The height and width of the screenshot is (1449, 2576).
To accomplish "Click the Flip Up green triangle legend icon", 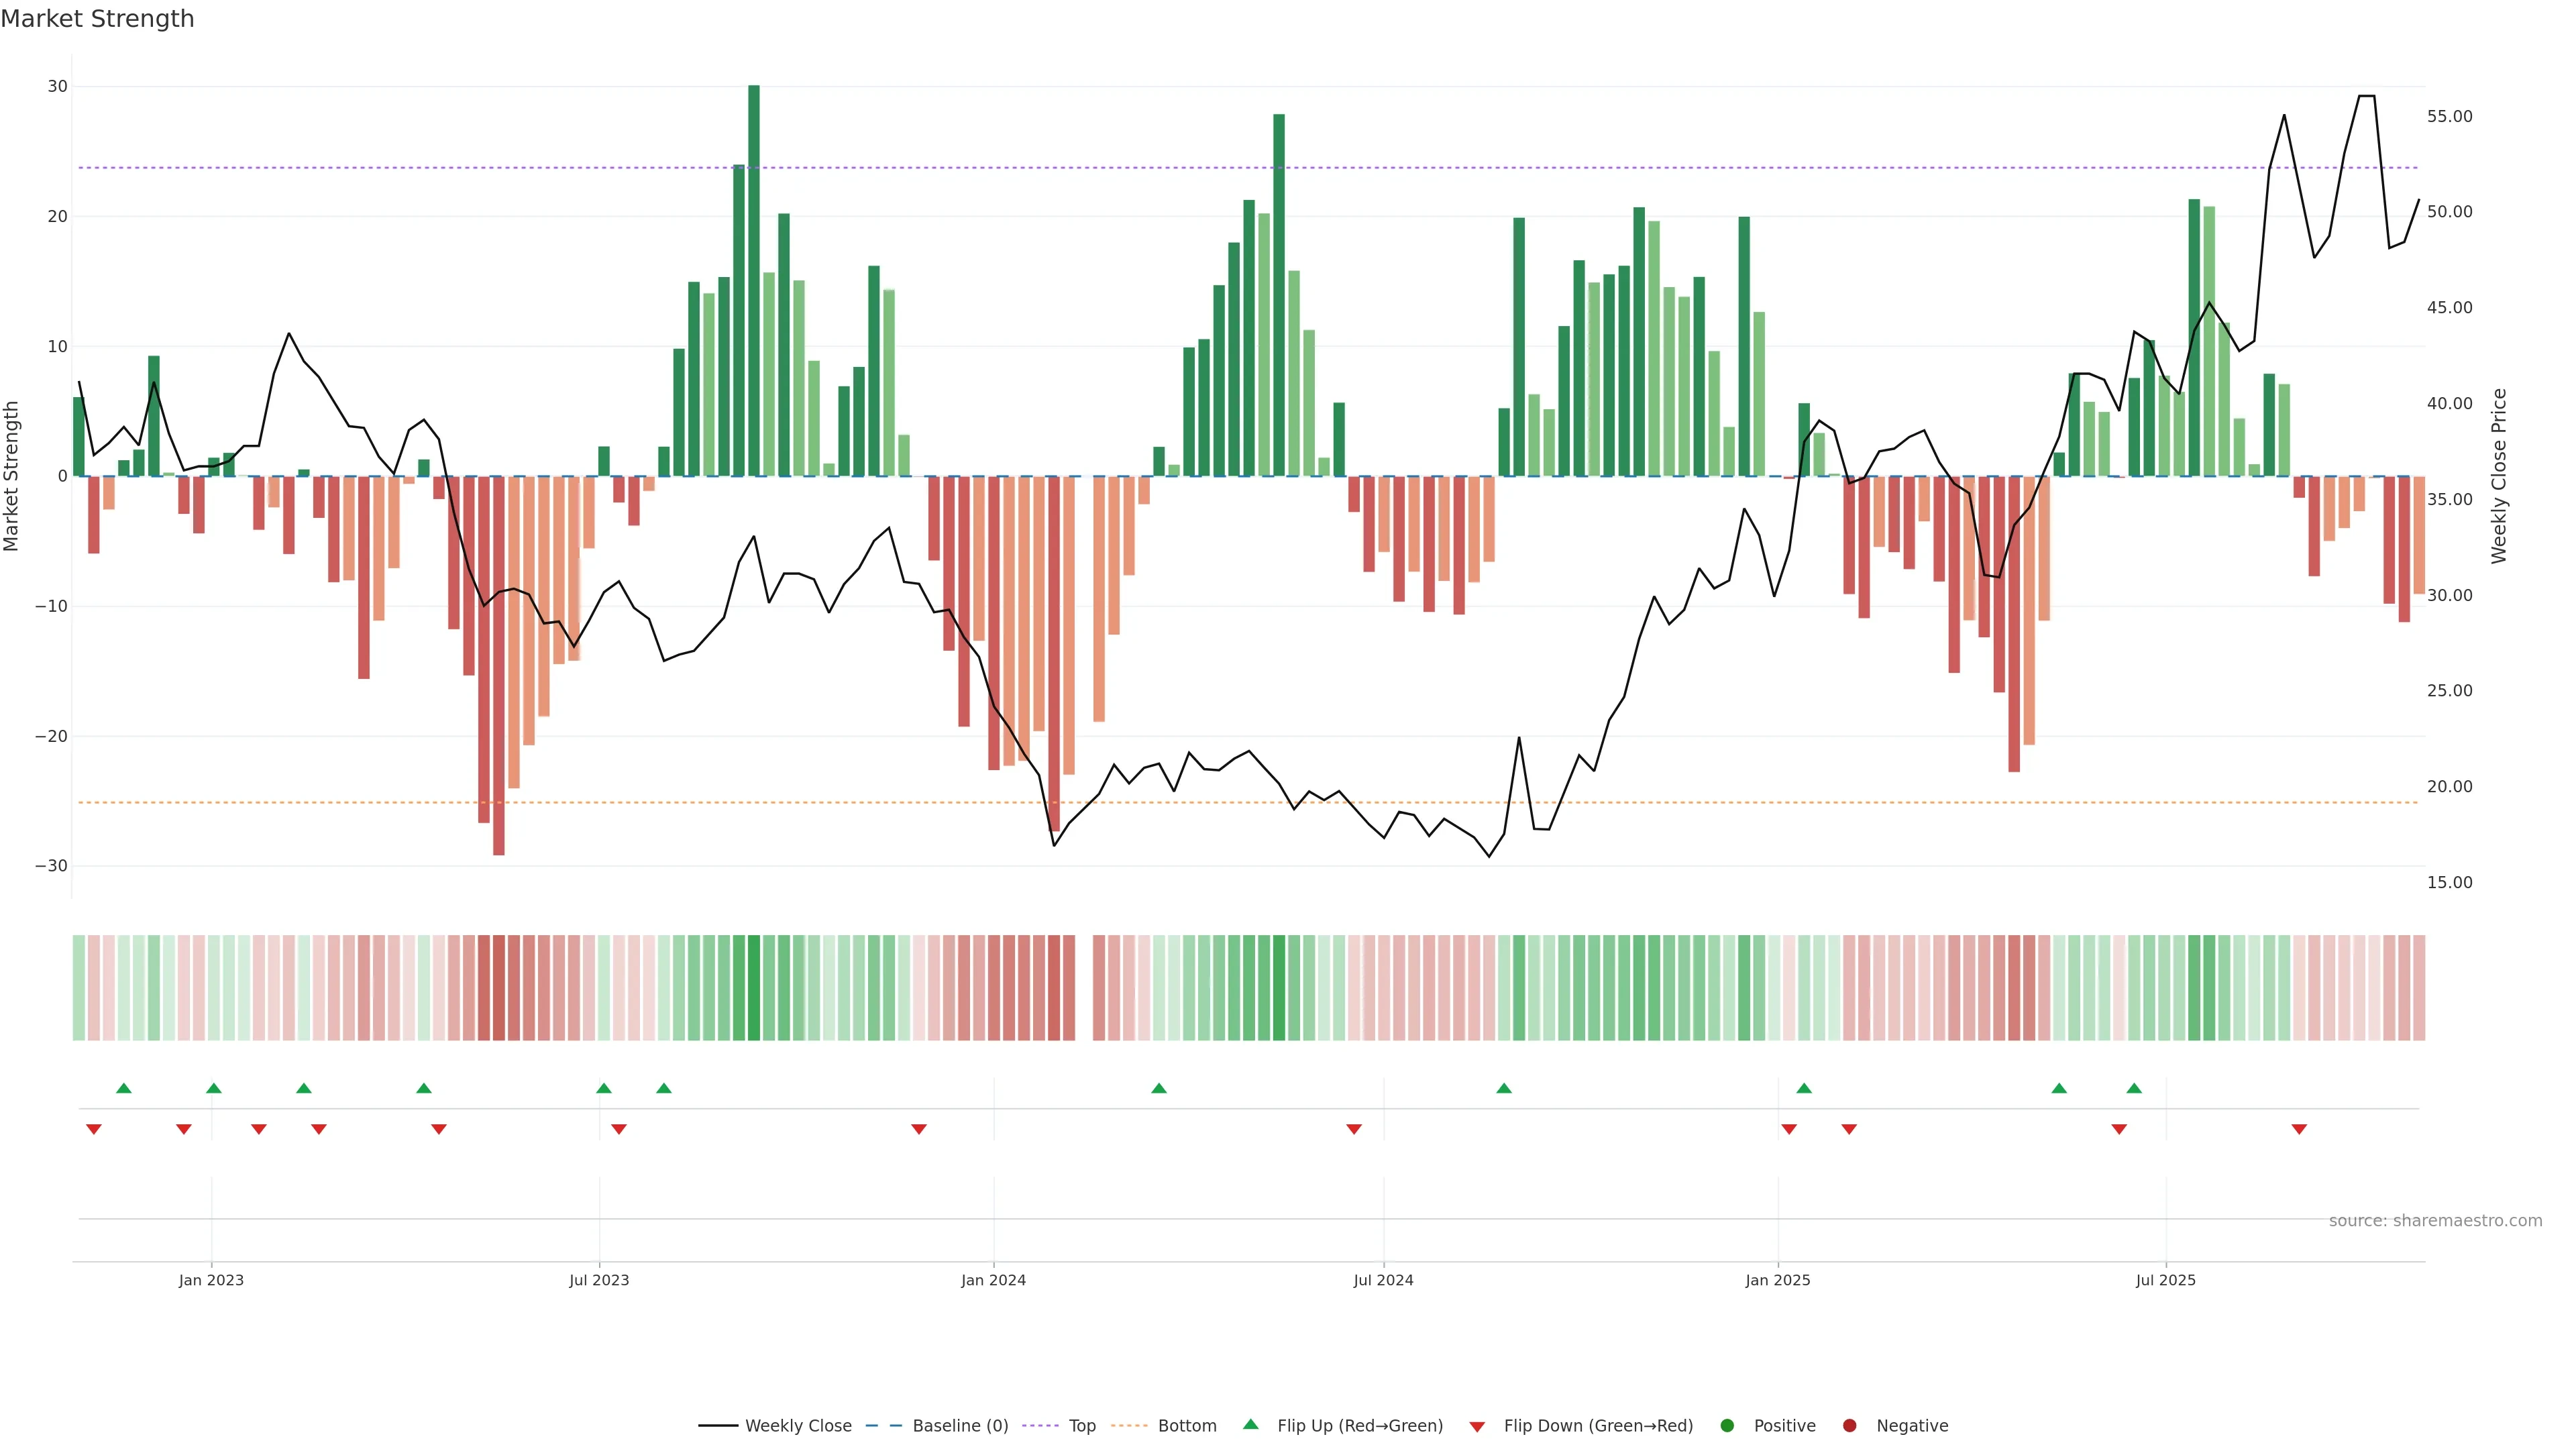I will point(1250,1425).
